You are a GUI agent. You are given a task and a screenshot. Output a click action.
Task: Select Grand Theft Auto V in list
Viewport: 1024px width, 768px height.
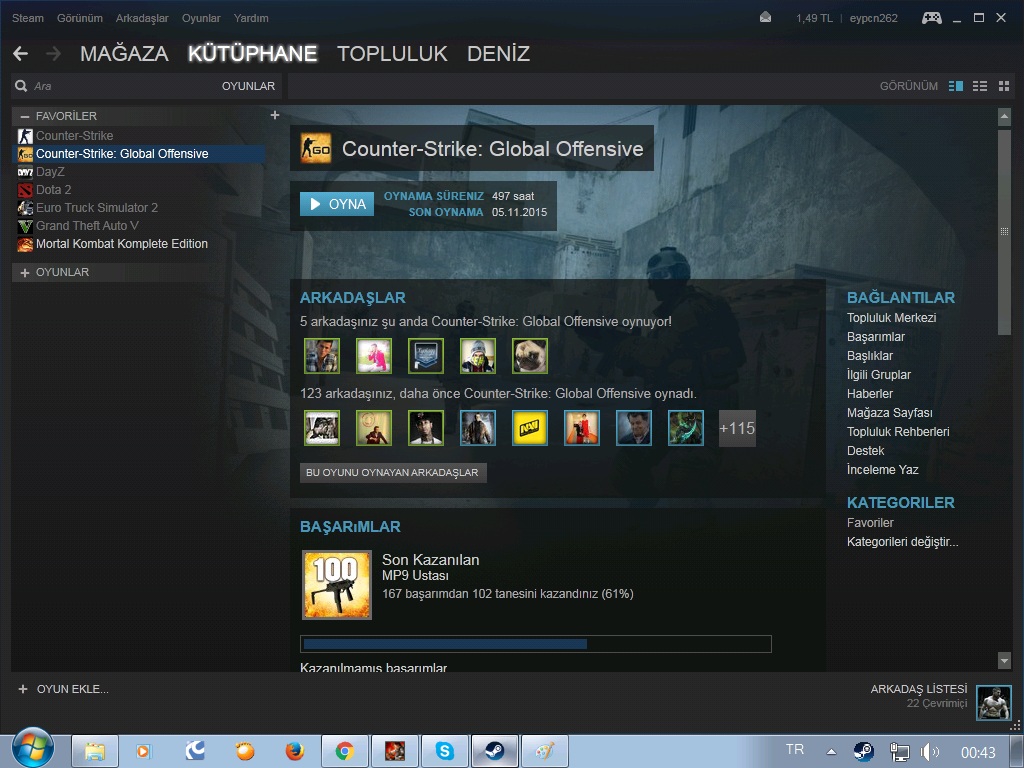[88, 226]
